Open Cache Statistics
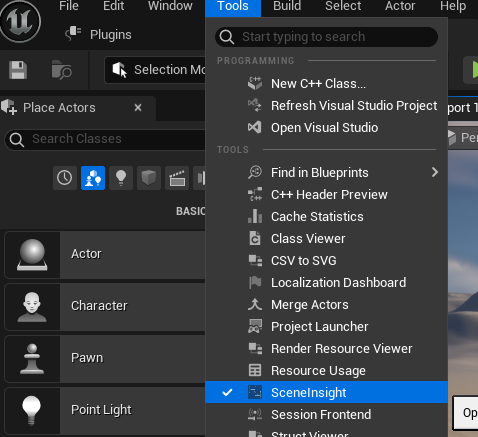 point(326,217)
